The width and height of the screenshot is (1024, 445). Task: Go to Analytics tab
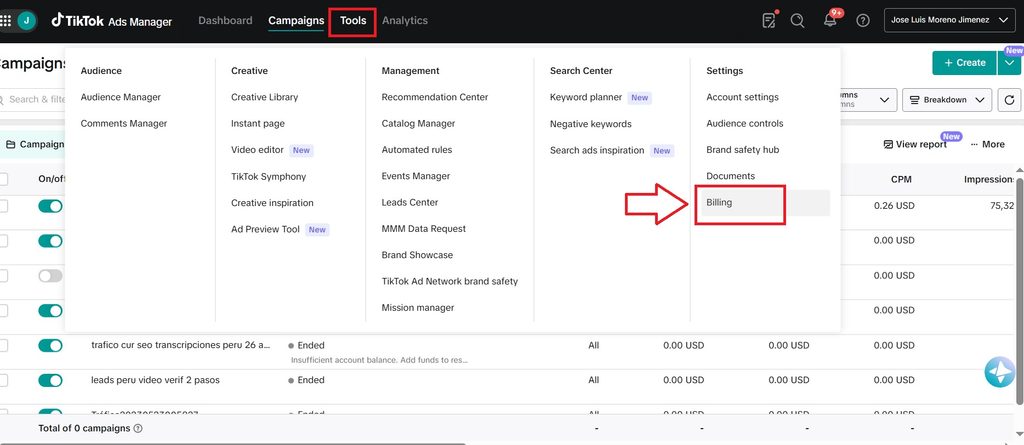click(x=405, y=20)
